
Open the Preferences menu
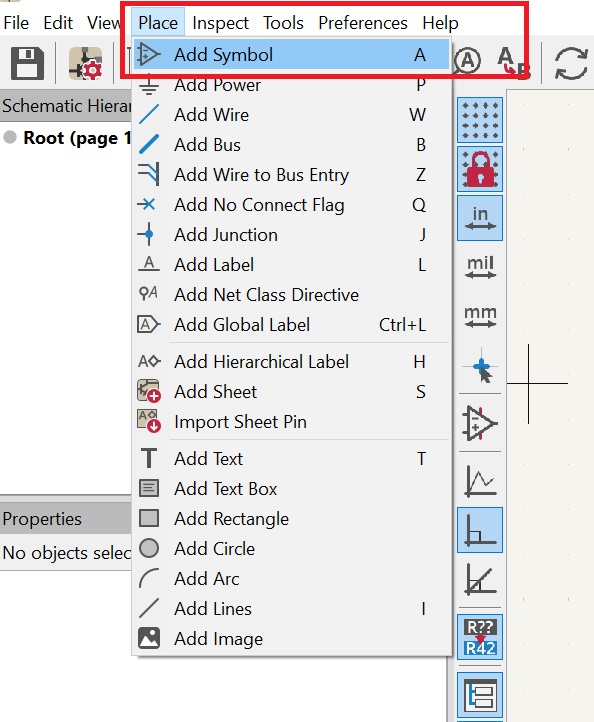[x=363, y=23]
